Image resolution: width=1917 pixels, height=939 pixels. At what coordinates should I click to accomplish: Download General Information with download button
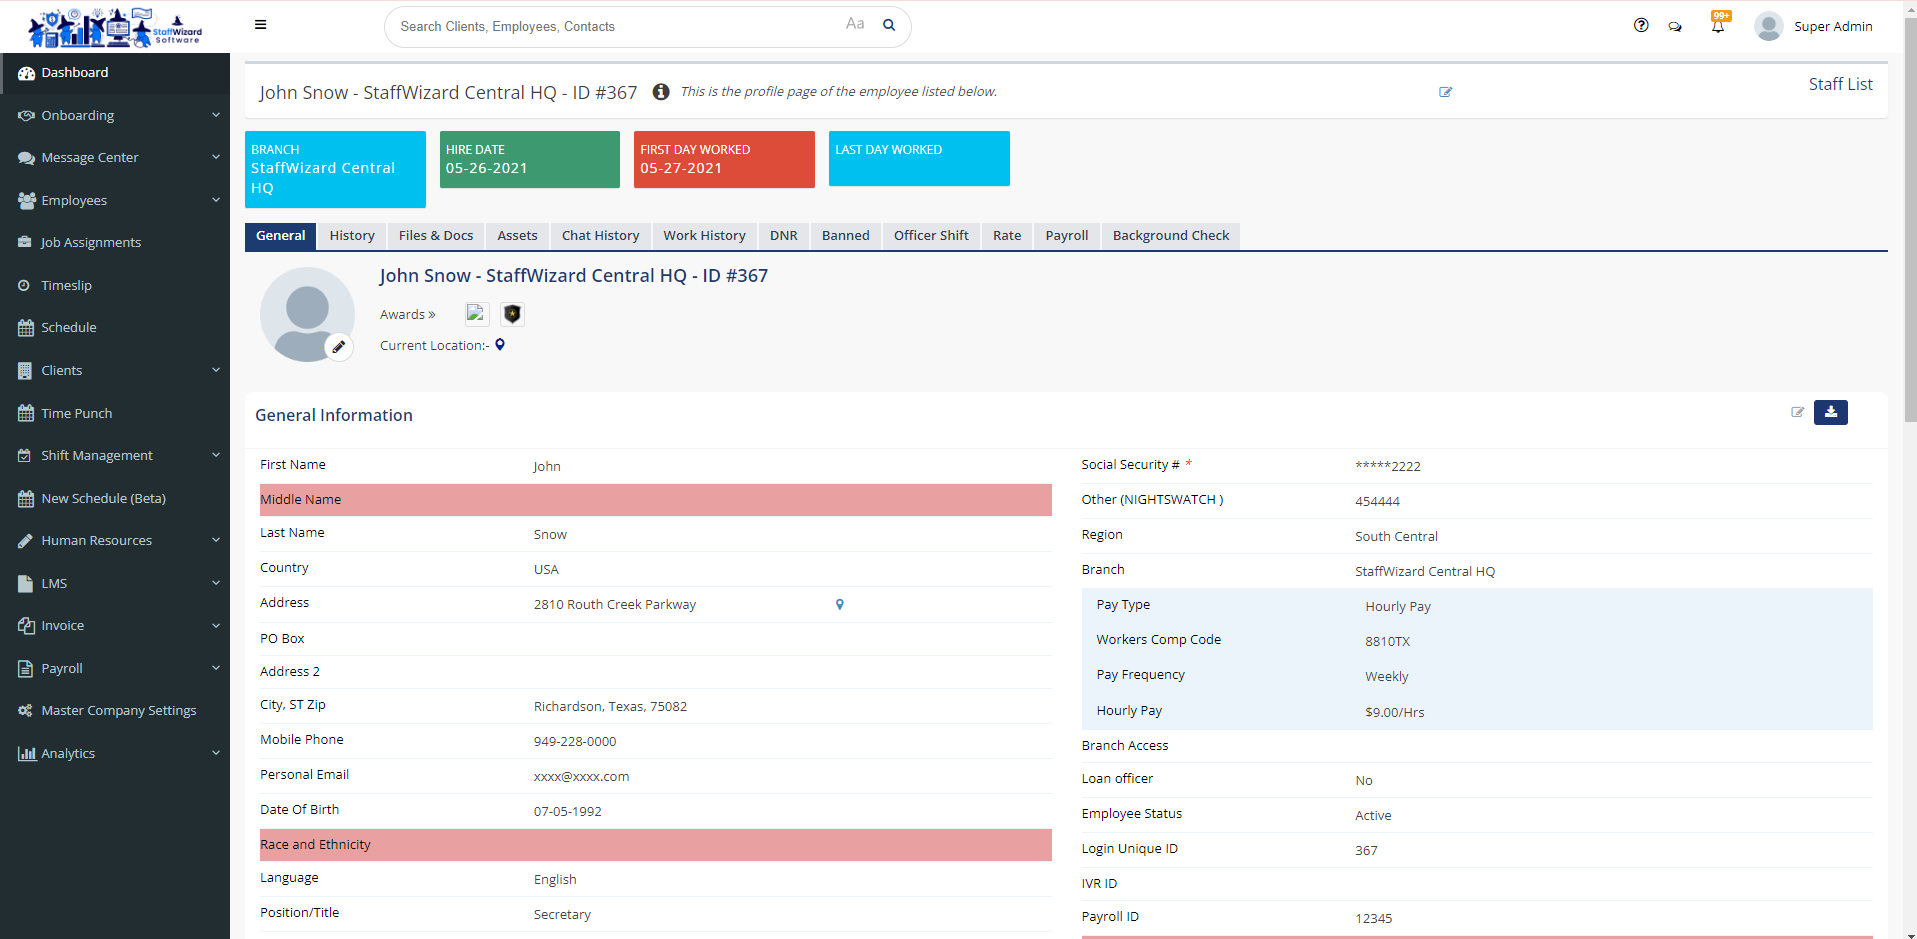(1830, 412)
